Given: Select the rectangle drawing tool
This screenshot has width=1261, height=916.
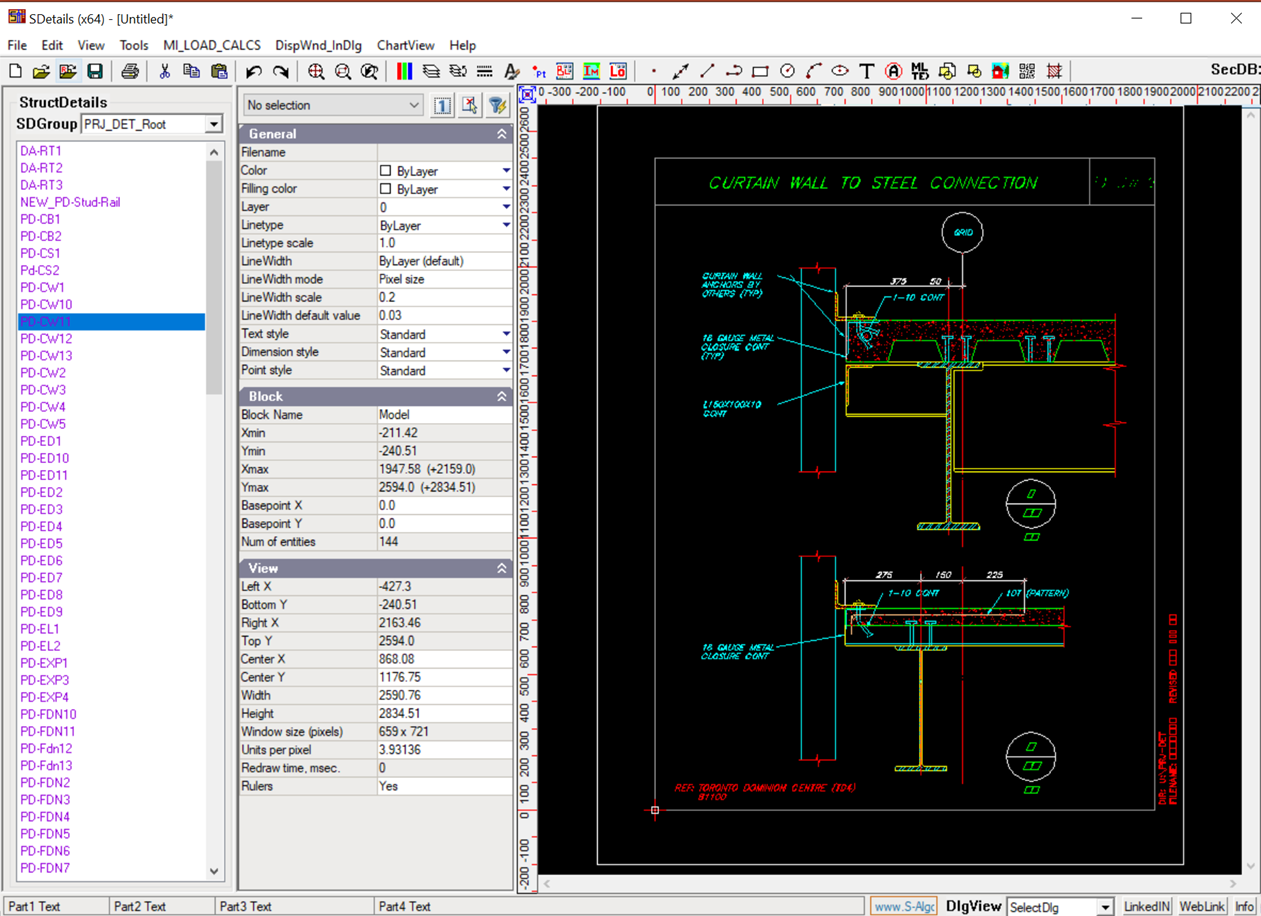Looking at the screenshot, I should [x=760, y=71].
